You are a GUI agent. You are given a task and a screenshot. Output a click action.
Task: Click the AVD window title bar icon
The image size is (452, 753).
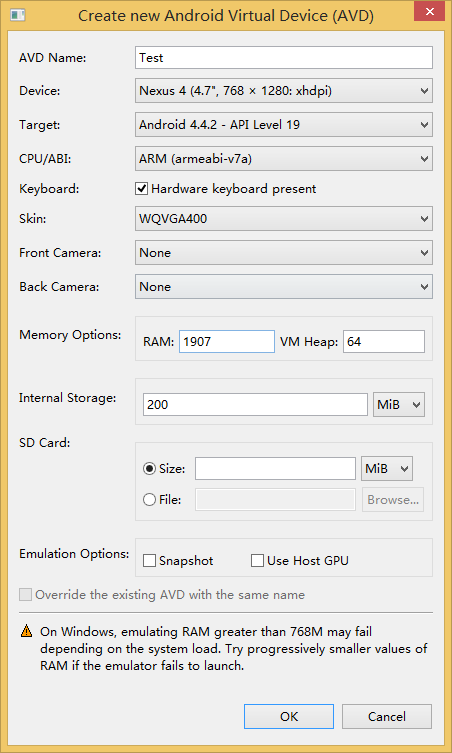click(17, 15)
